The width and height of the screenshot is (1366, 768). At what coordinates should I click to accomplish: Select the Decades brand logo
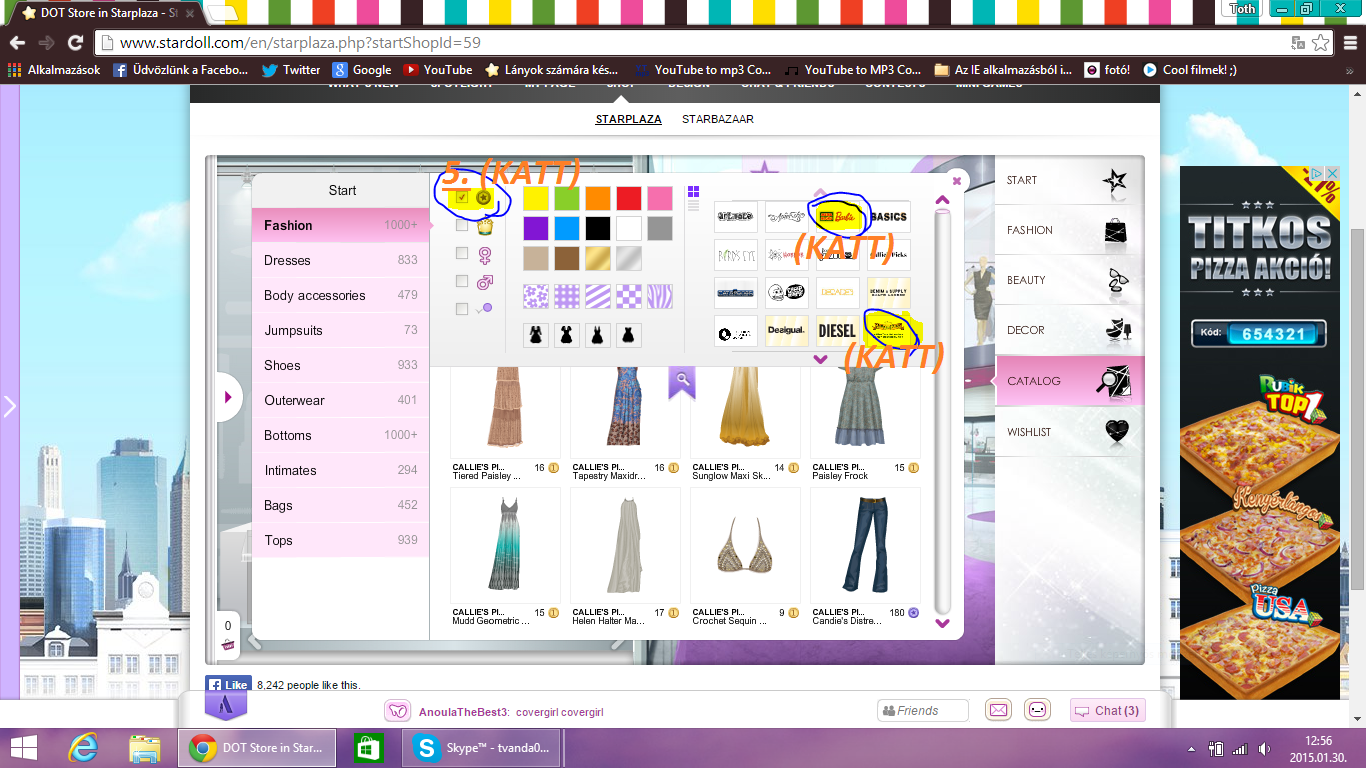837,292
